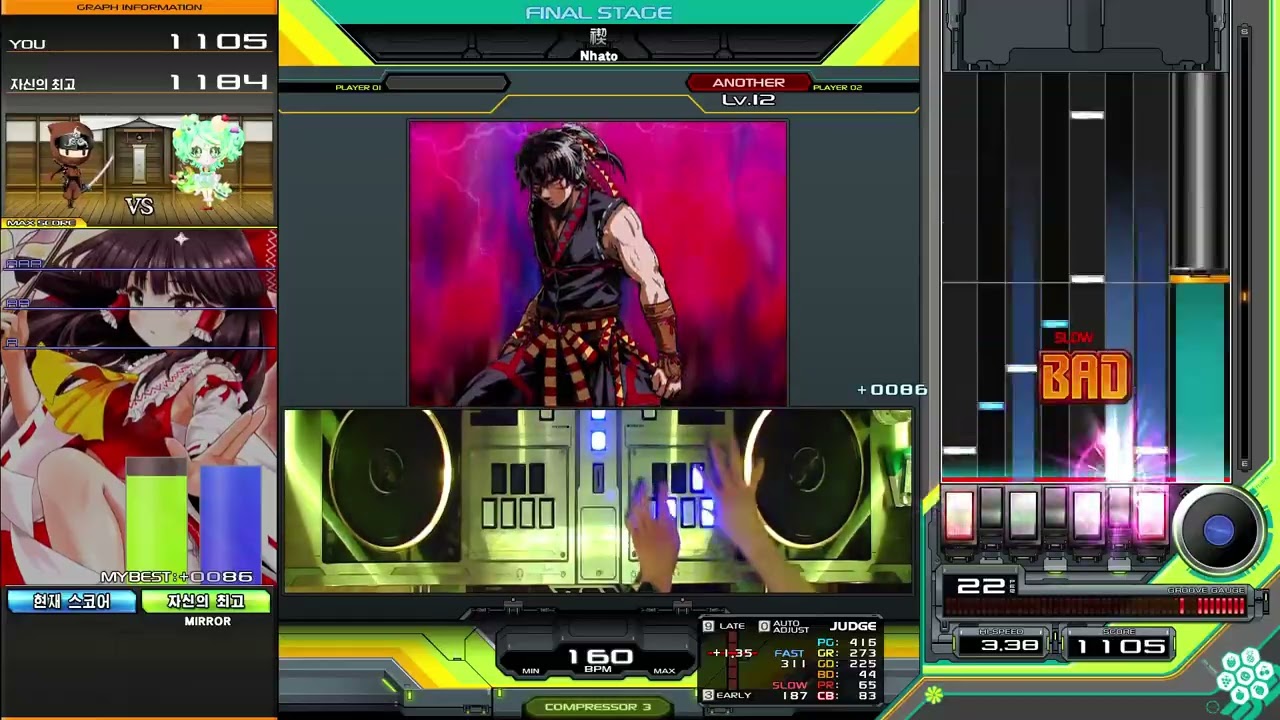
Task: Click the BD: 44 count
Action: pyautogui.click(x=847, y=675)
